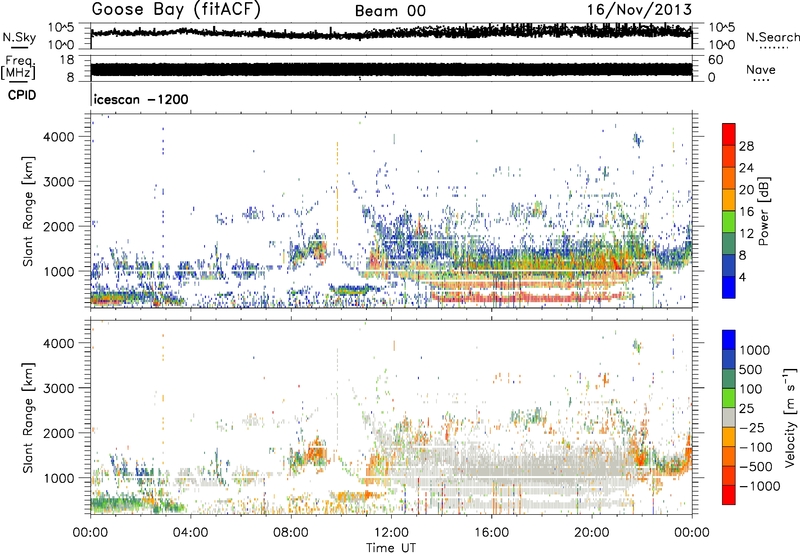Click the CPID label

tap(22, 95)
